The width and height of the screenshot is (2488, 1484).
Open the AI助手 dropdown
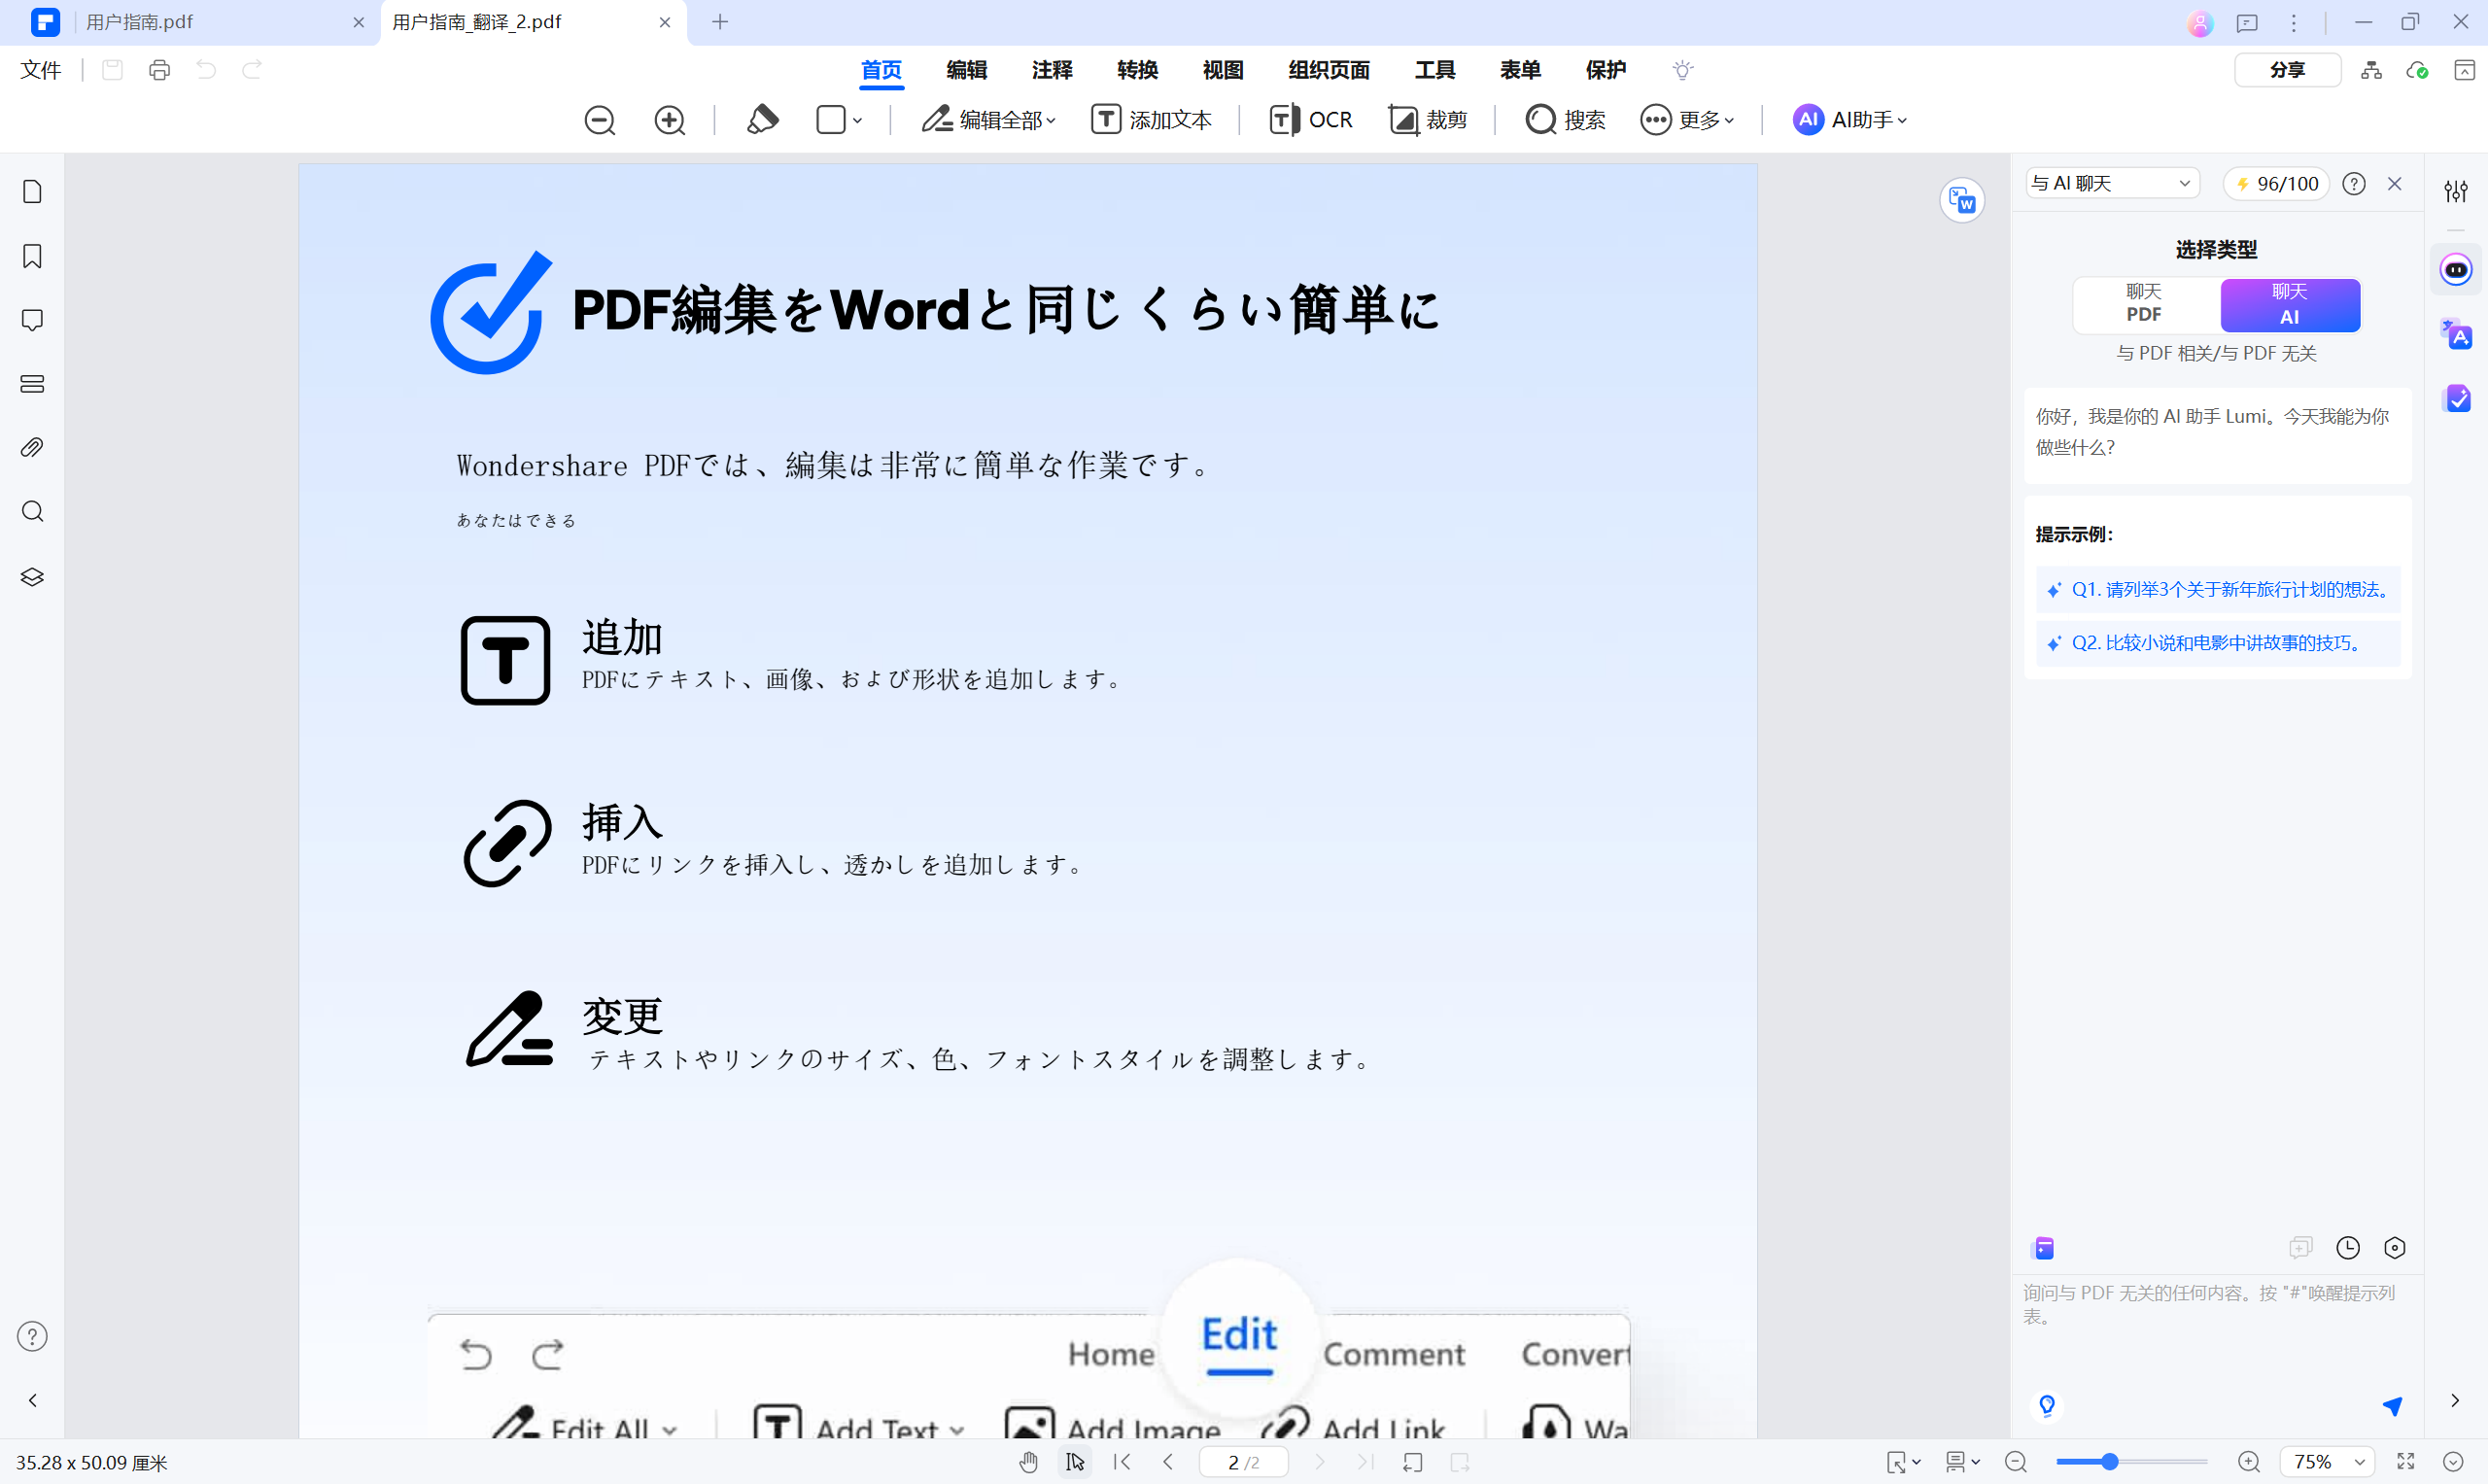pyautogui.click(x=1850, y=120)
